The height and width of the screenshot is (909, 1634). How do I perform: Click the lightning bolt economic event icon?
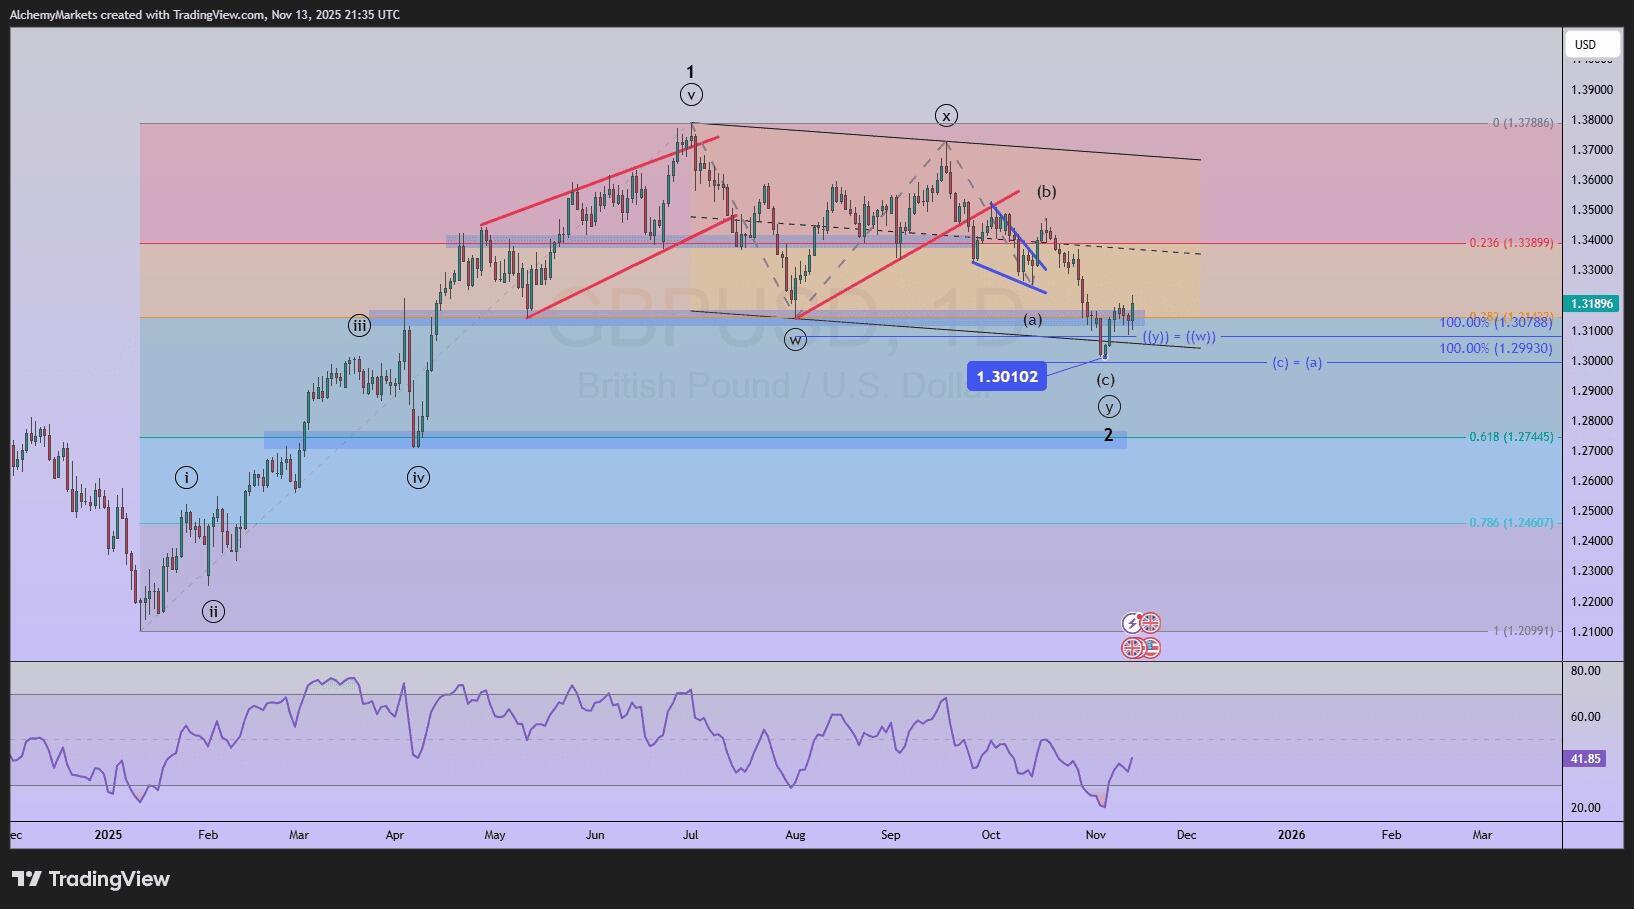[1131, 623]
